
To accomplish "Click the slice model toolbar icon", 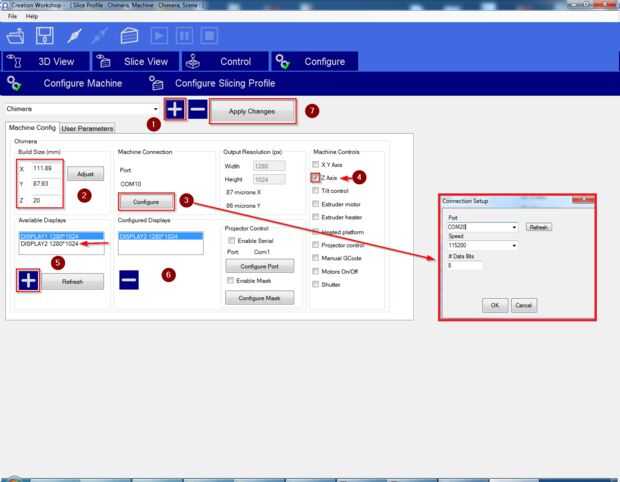I will 129,36.
